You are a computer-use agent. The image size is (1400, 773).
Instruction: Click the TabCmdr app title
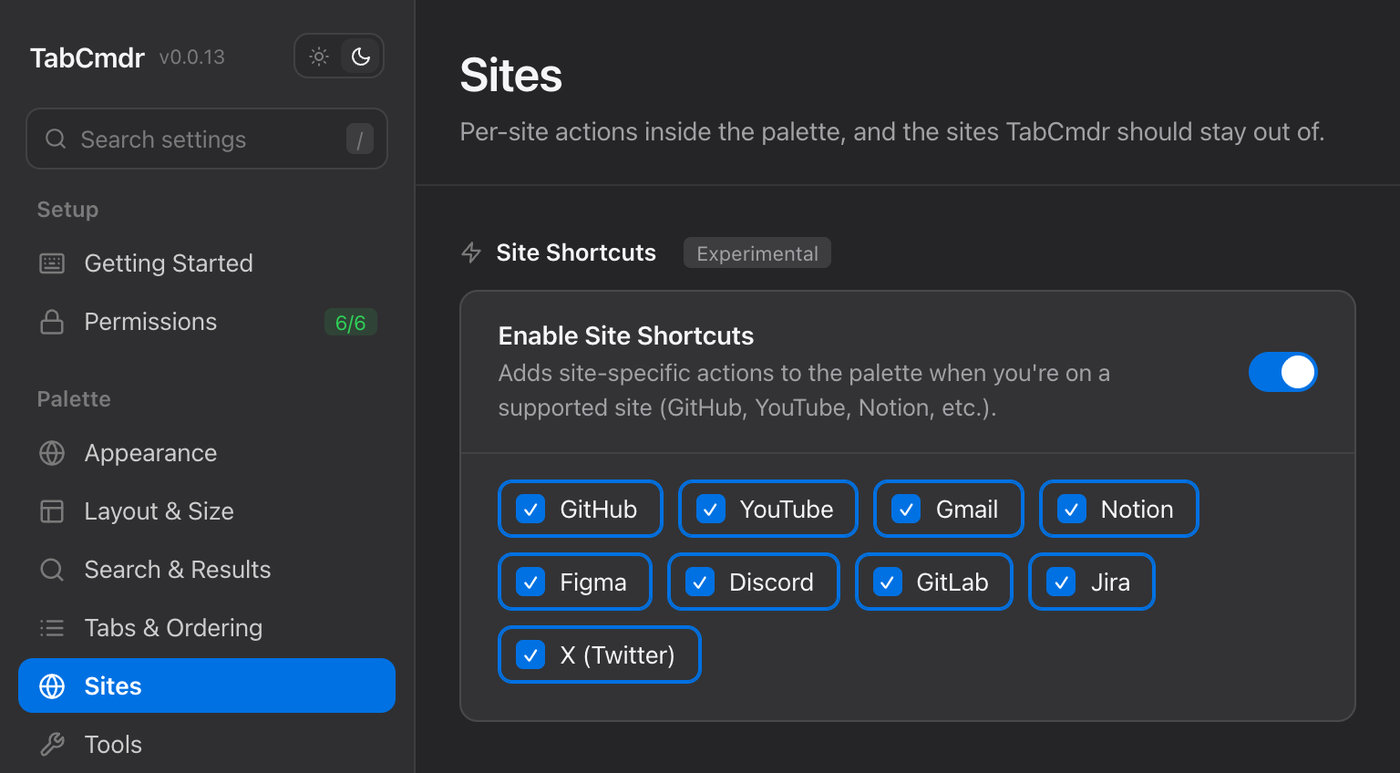87,57
